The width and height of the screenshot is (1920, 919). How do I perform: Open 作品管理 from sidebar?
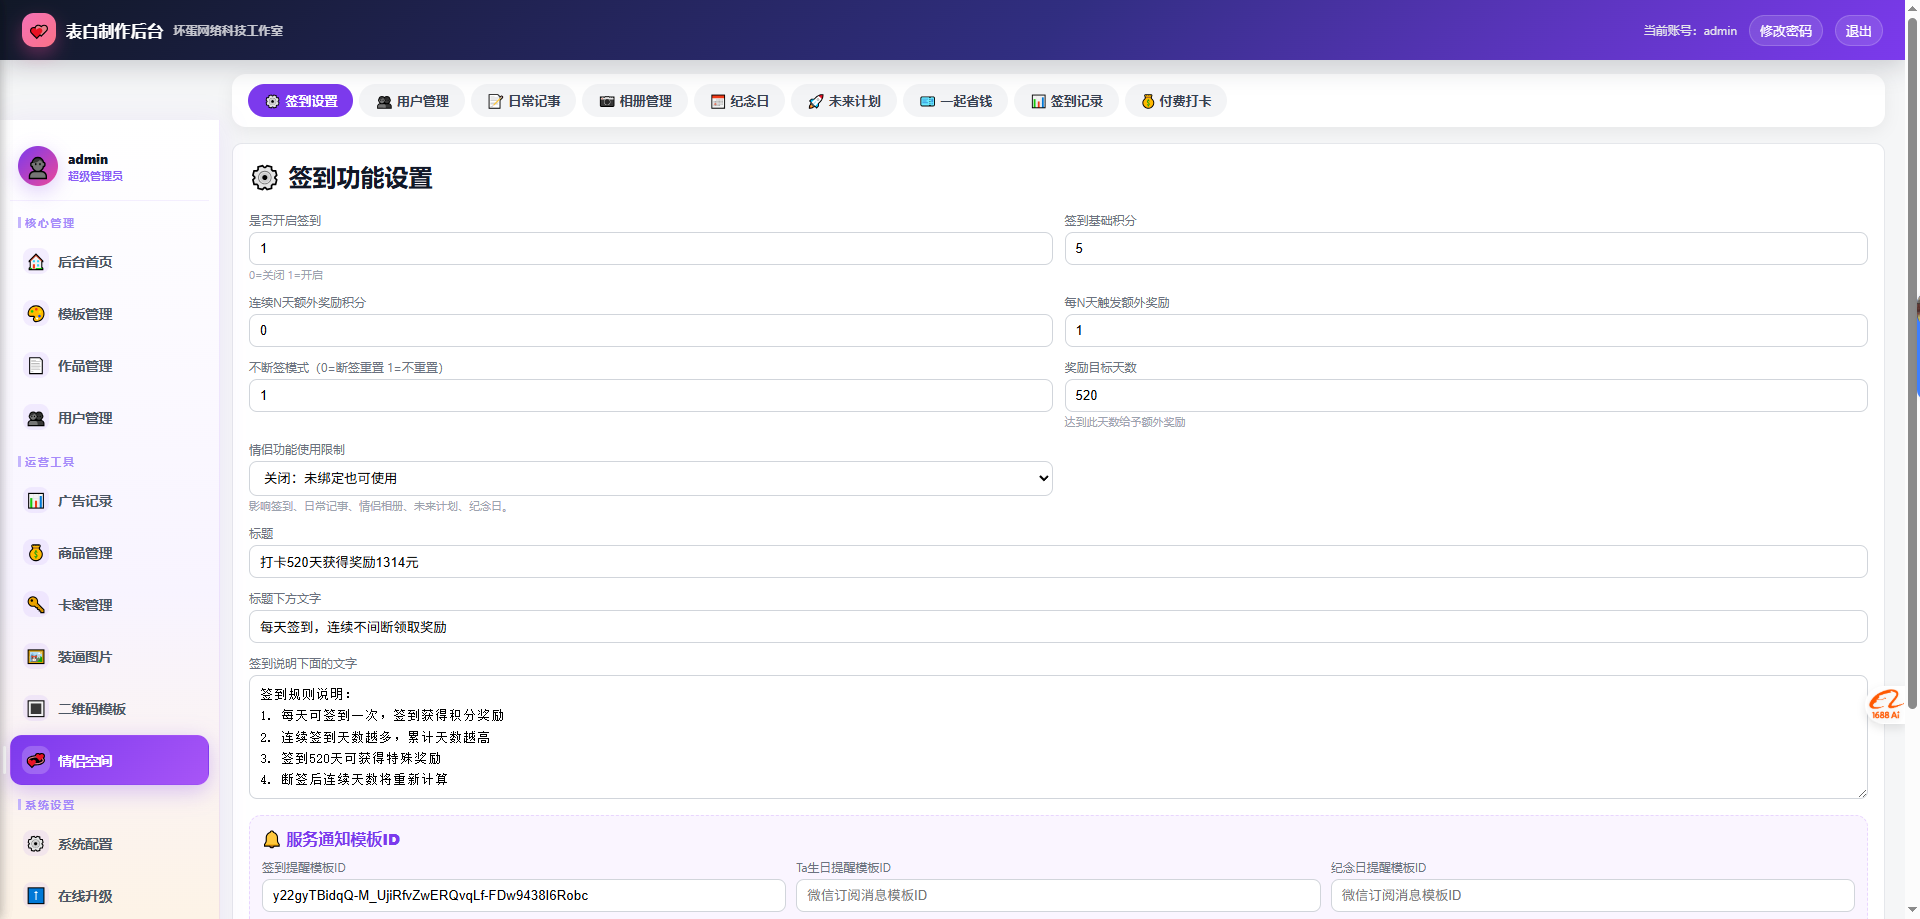click(110, 366)
